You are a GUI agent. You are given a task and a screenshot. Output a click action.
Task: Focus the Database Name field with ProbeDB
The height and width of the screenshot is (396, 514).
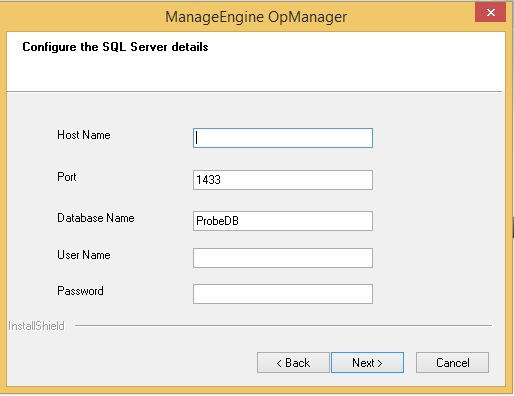283,221
